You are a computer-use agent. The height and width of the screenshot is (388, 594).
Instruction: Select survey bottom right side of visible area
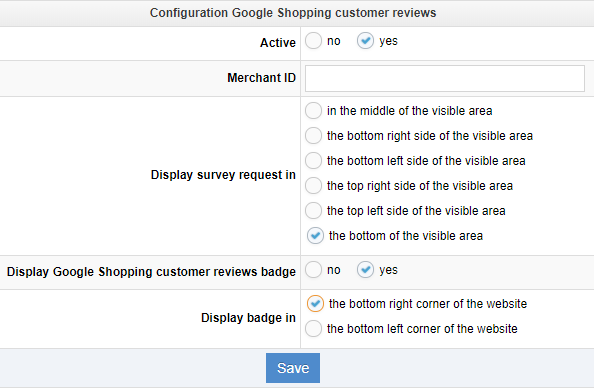313,136
